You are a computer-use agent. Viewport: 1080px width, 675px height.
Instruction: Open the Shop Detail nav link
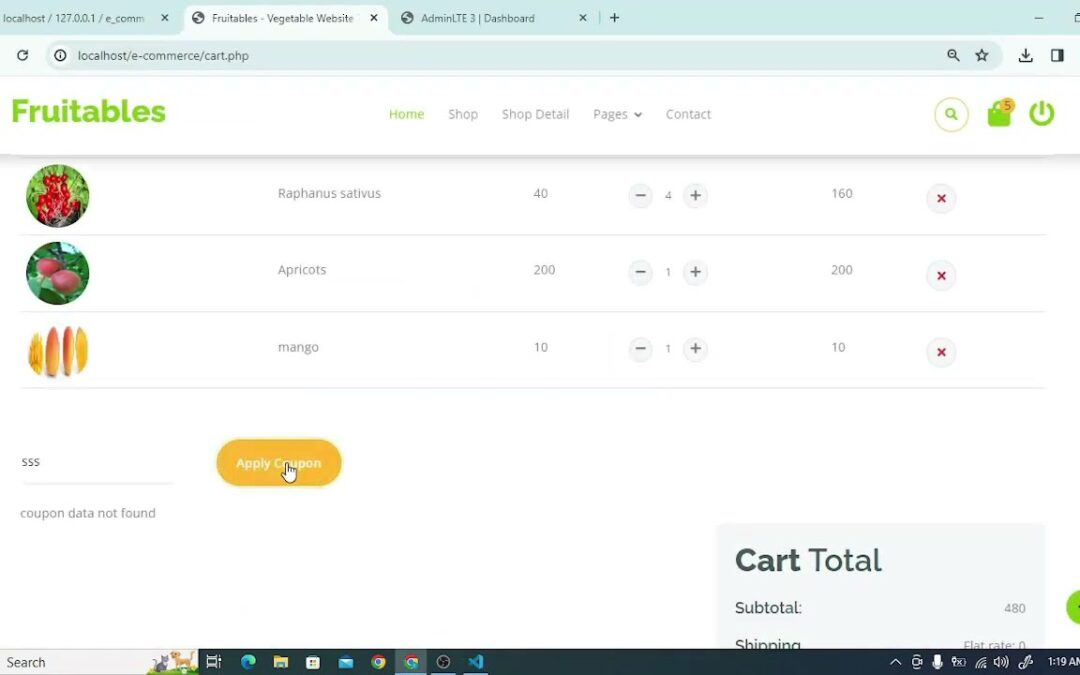[x=535, y=114]
